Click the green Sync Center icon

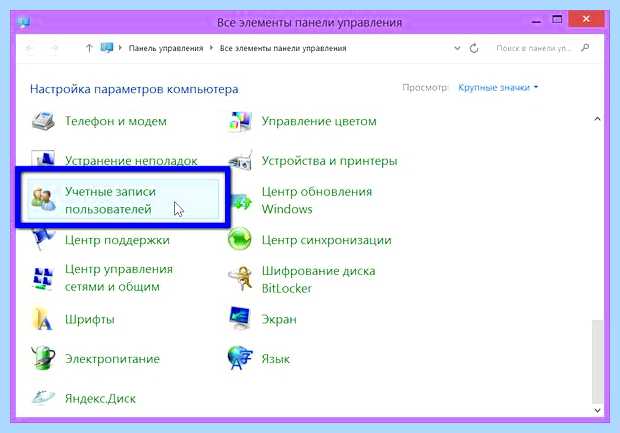tap(240, 239)
